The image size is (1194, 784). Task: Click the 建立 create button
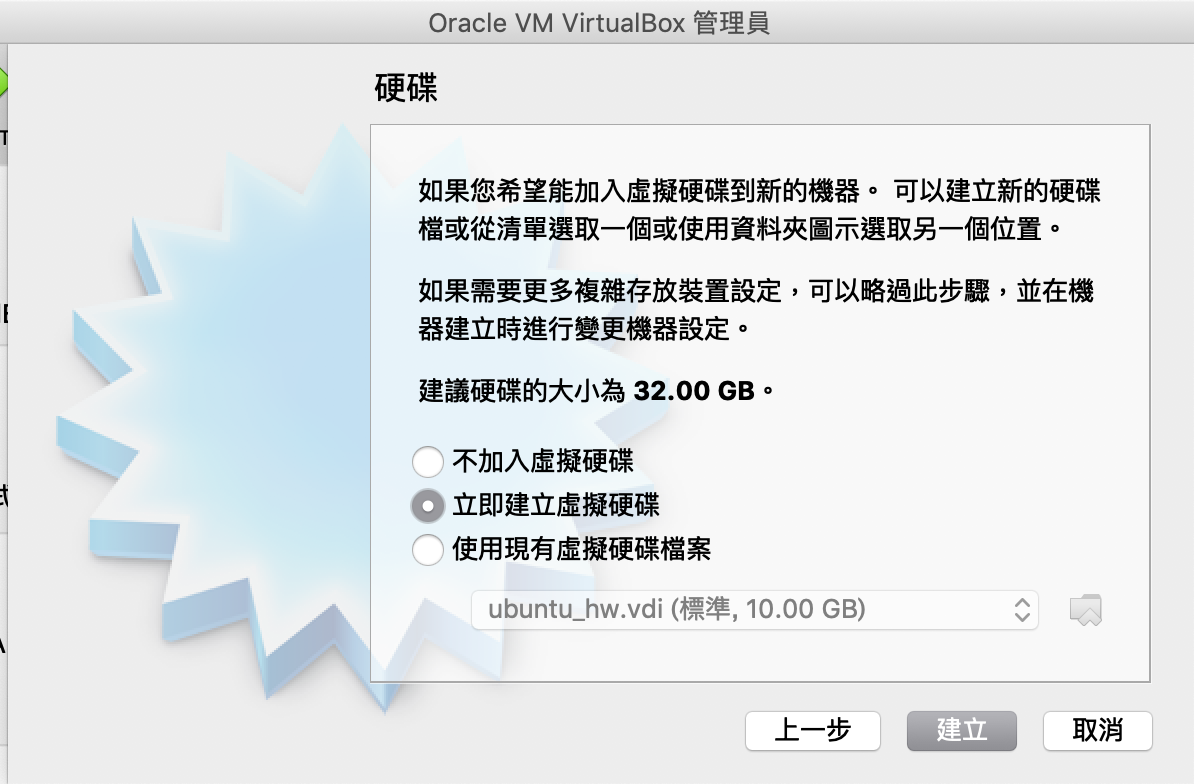tap(962, 731)
